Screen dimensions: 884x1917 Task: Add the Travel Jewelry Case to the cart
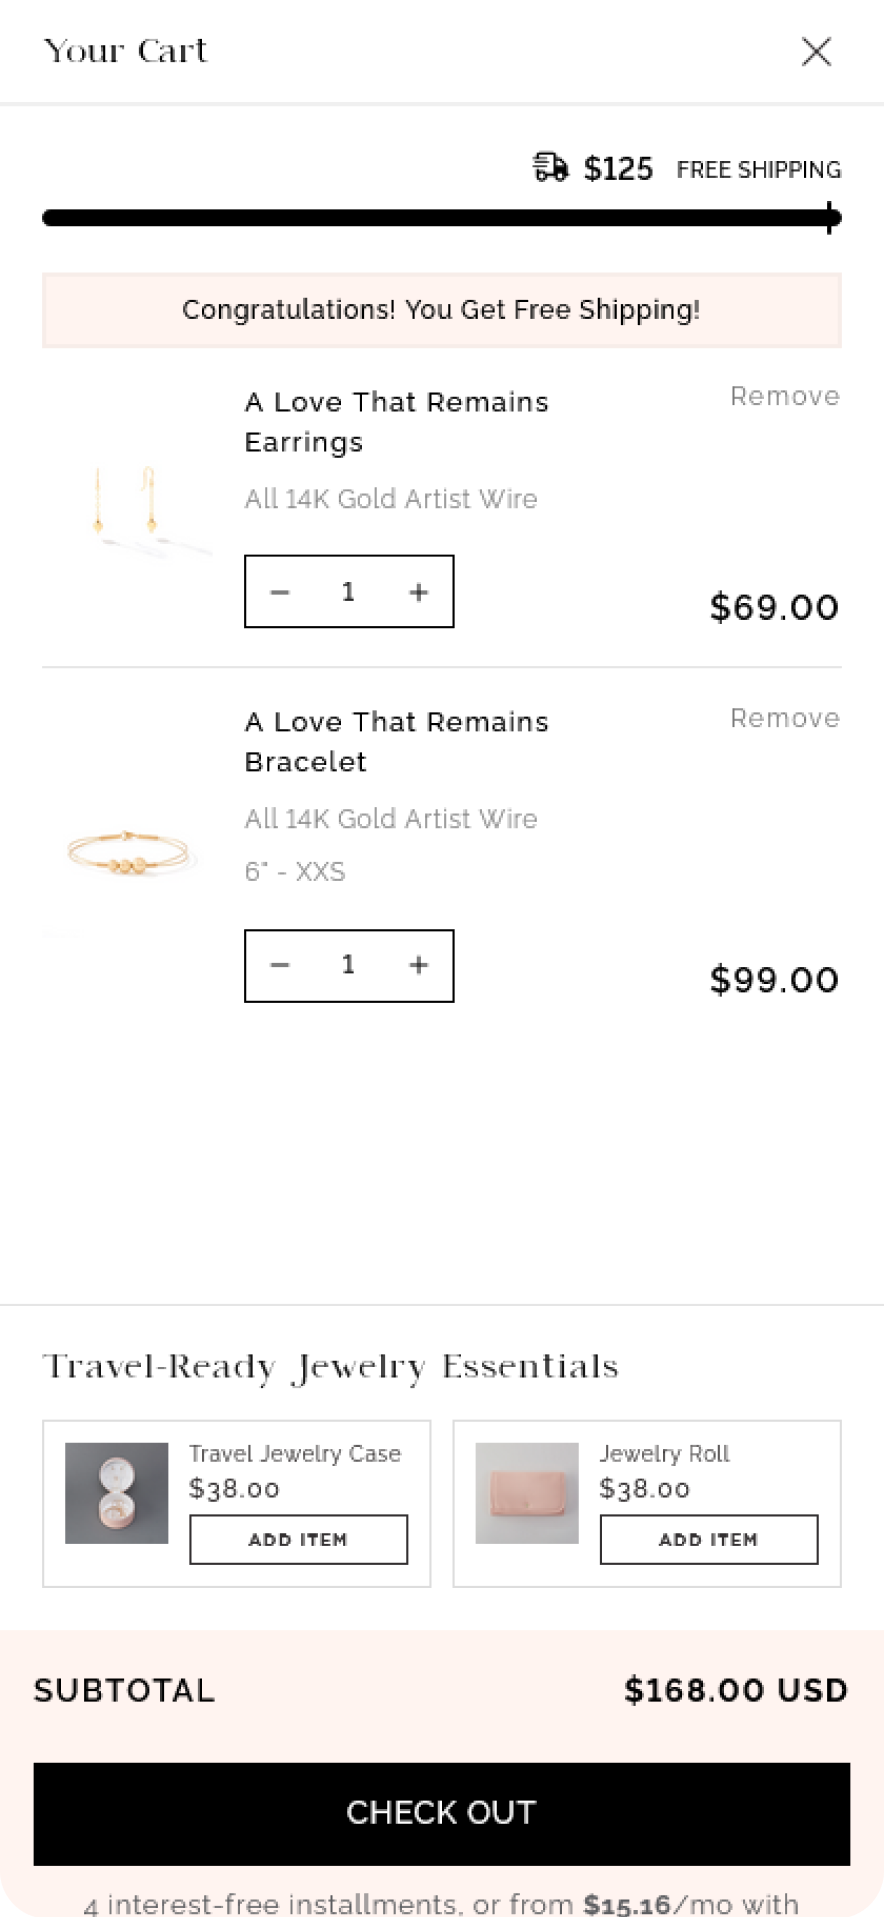pos(298,1539)
